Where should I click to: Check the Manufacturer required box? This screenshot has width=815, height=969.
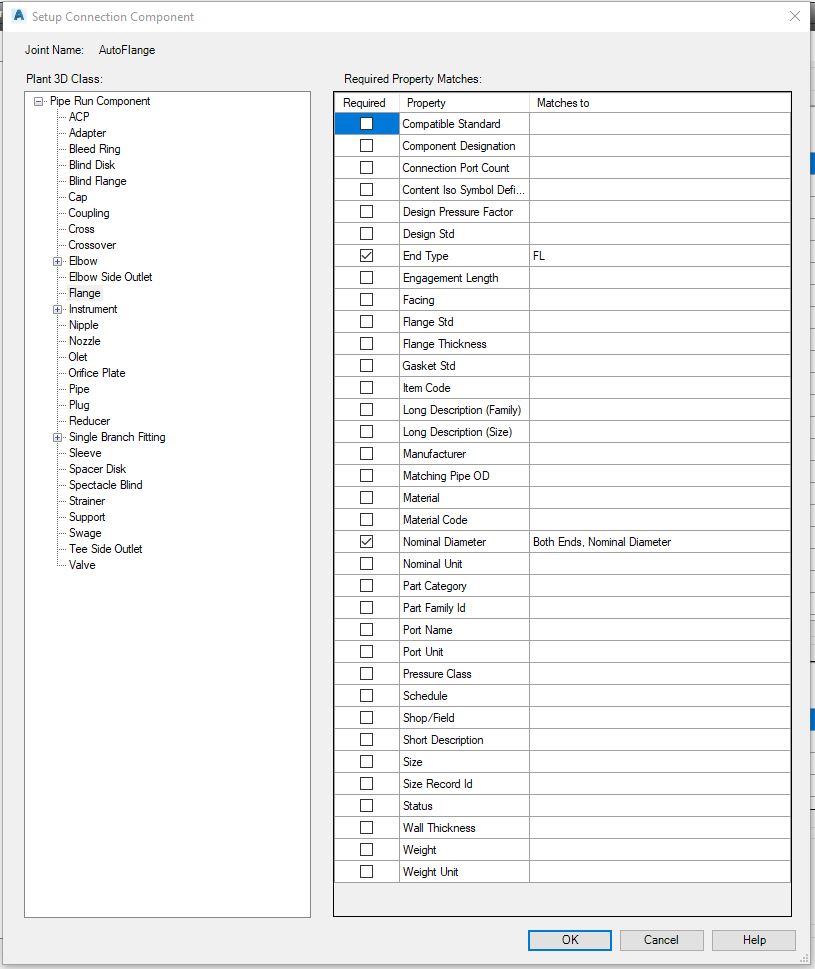tap(366, 454)
